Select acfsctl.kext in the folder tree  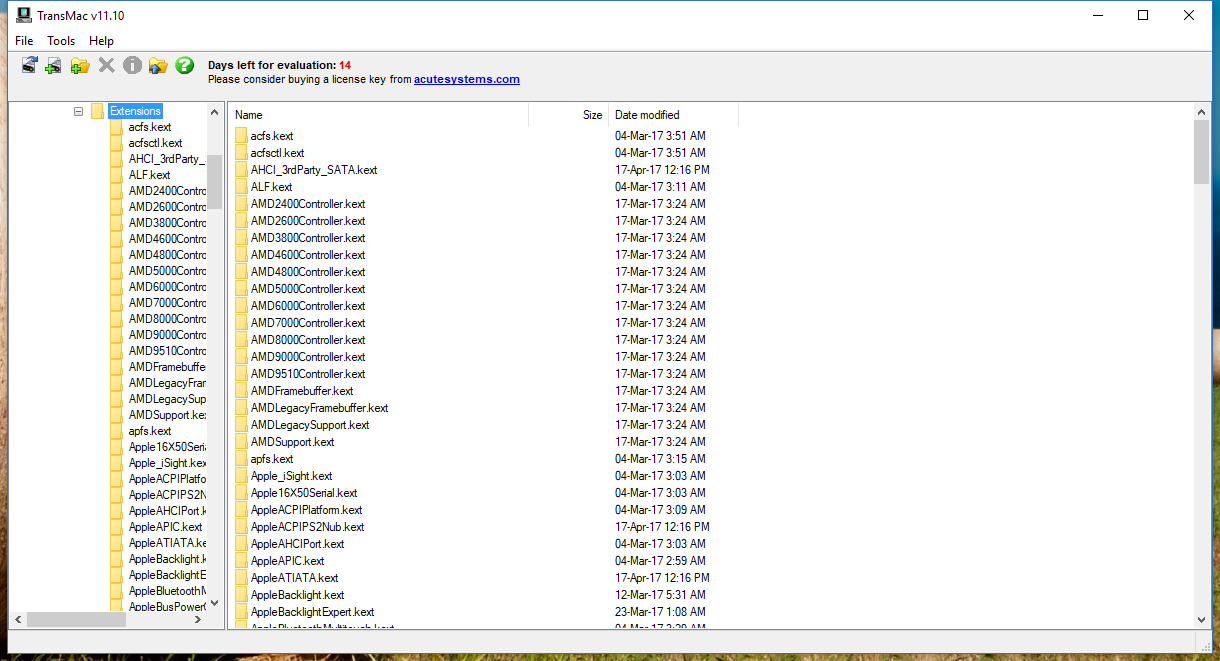155,143
